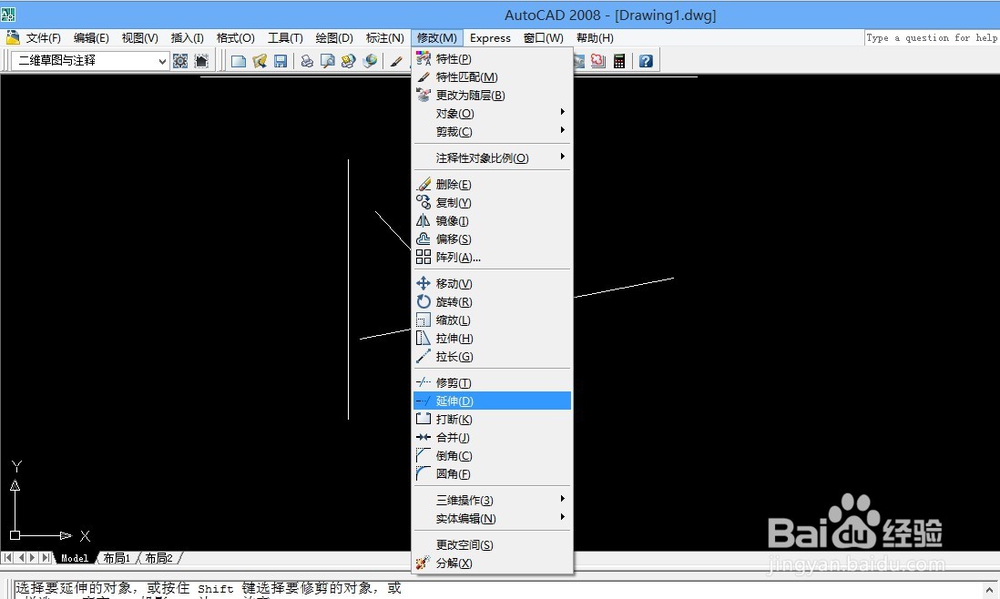The height and width of the screenshot is (599, 1000).
Task: Choose the highlighted 延伸(D) extend command
Action: [492, 401]
